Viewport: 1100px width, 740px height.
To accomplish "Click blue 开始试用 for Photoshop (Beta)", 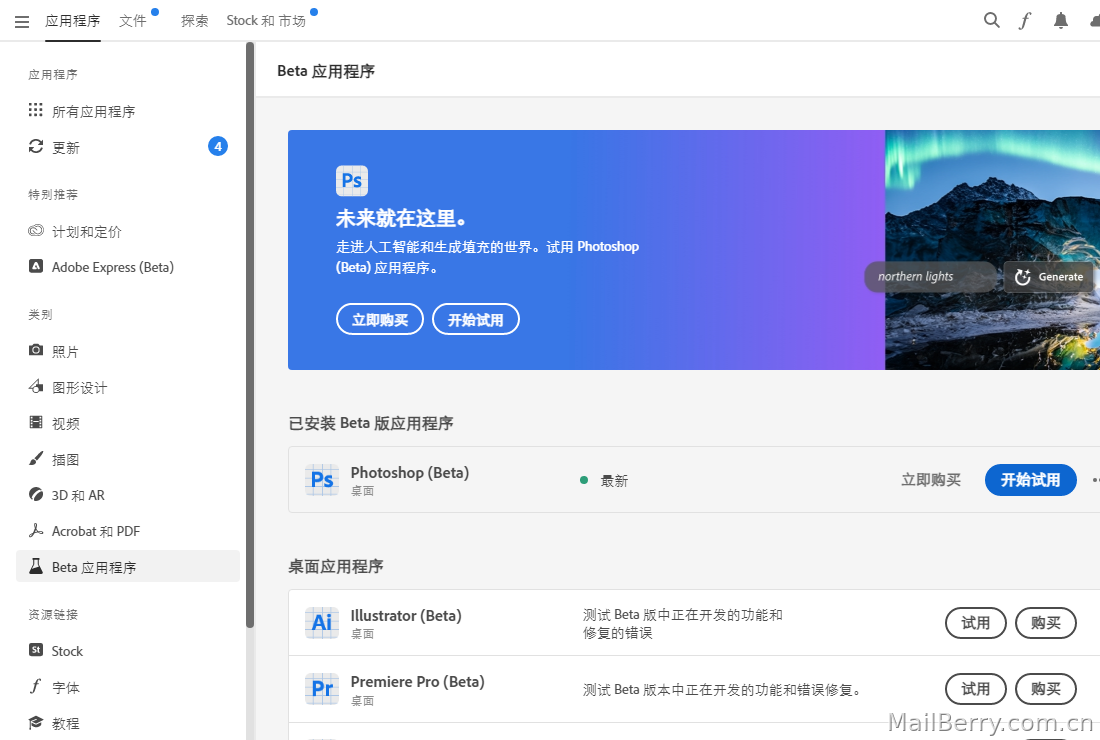I will 1031,480.
